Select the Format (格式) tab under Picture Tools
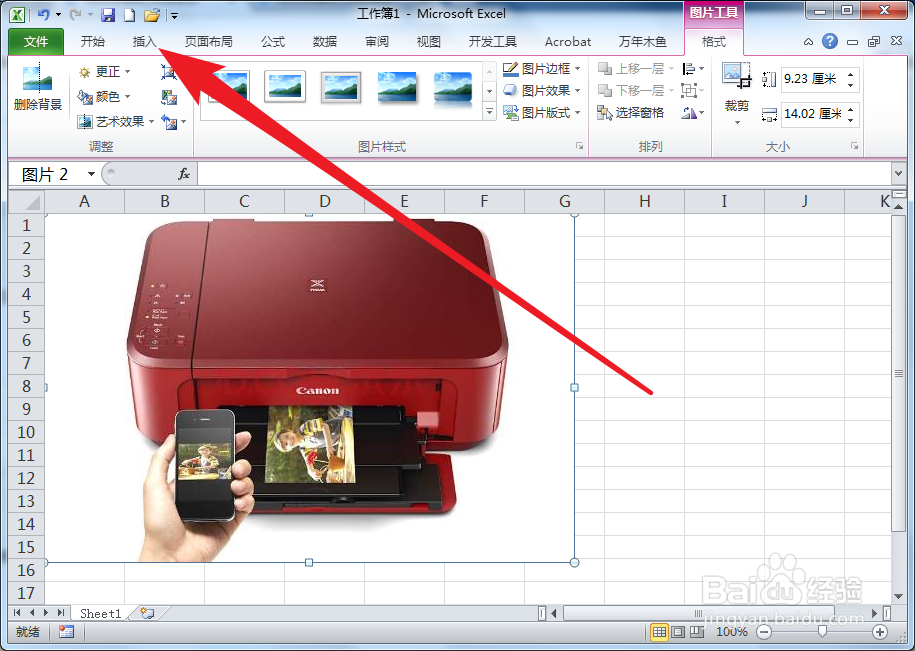Screen dimensions: 915x651 [x=713, y=41]
